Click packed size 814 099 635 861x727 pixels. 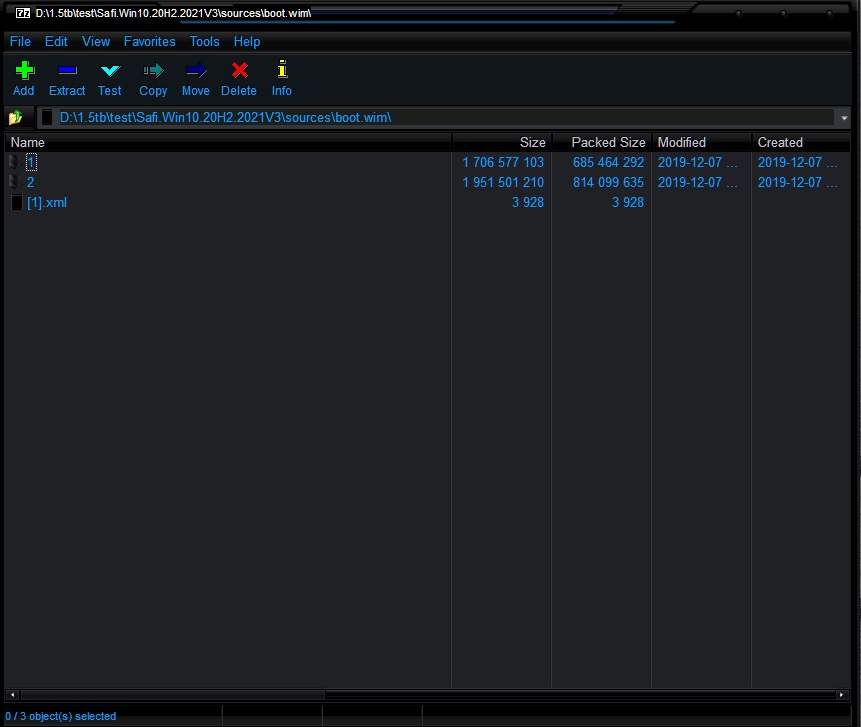[x=608, y=182]
